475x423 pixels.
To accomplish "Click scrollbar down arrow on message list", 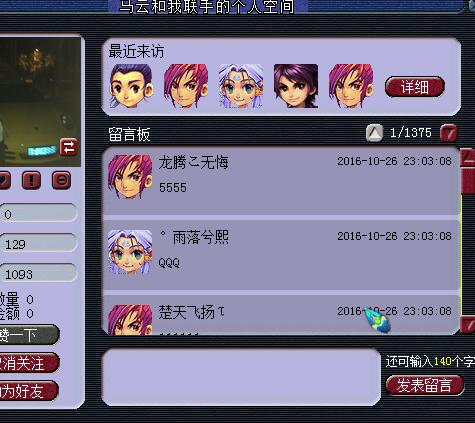I will click(x=468, y=324).
